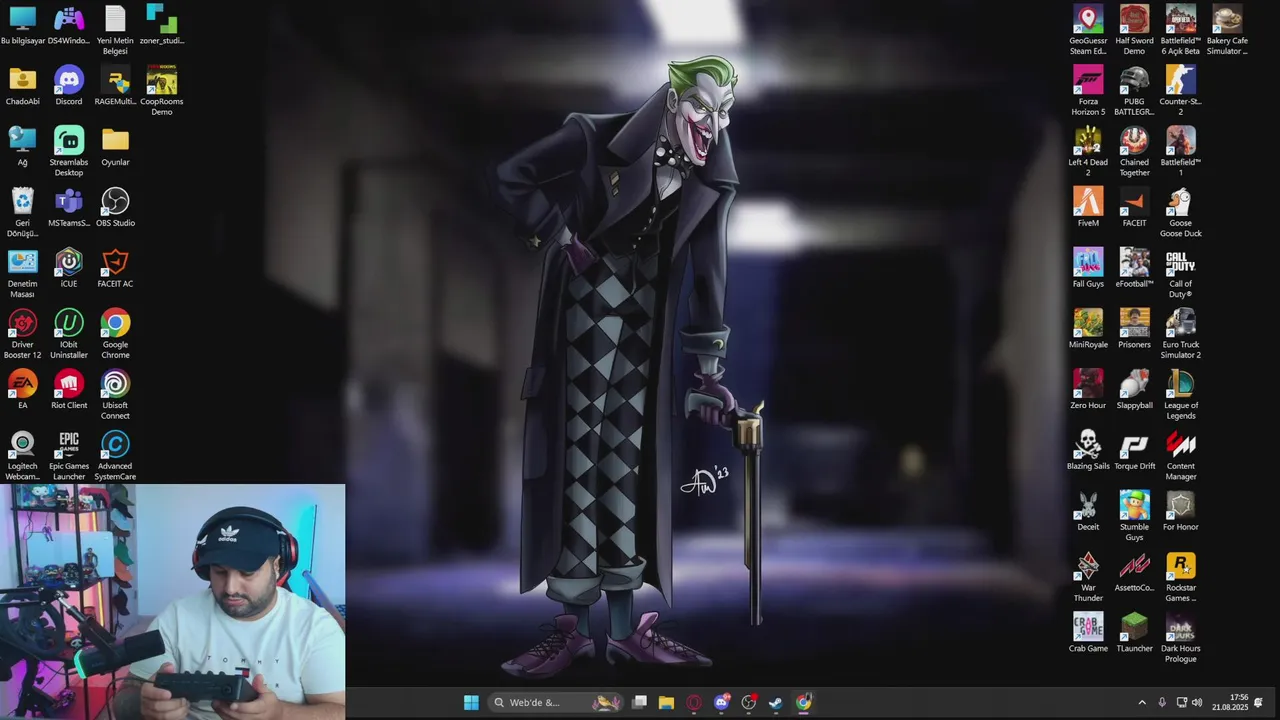The image size is (1280, 720).
Task: Launch FACEIT AC shortcut
Action: pyautogui.click(x=115, y=269)
